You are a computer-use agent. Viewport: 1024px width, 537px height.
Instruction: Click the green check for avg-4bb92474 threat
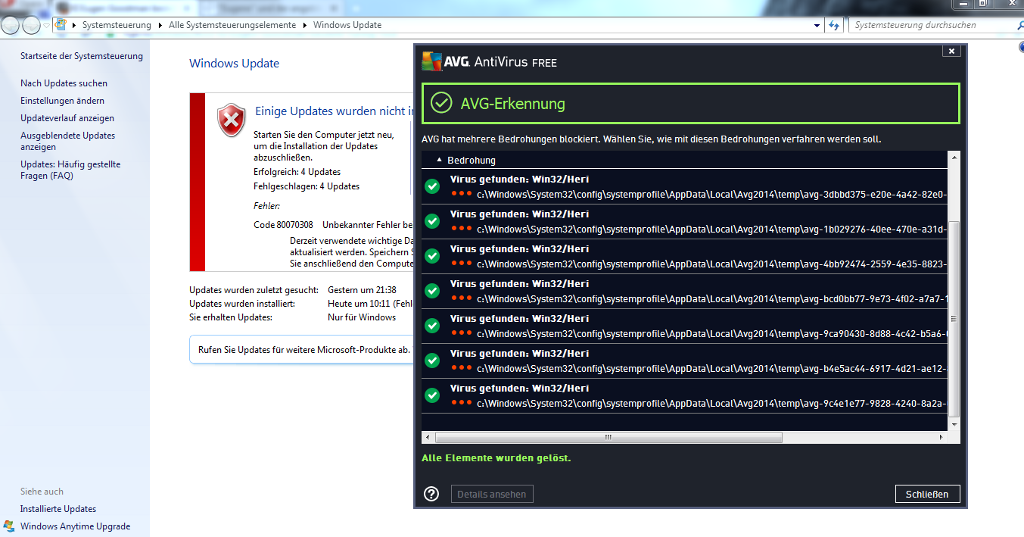[432, 256]
